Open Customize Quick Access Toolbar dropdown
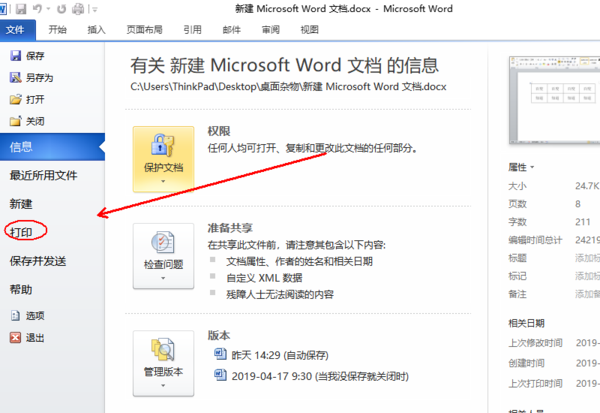This screenshot has width=600, height=413. pyautogui.click(x=94, y=9)
